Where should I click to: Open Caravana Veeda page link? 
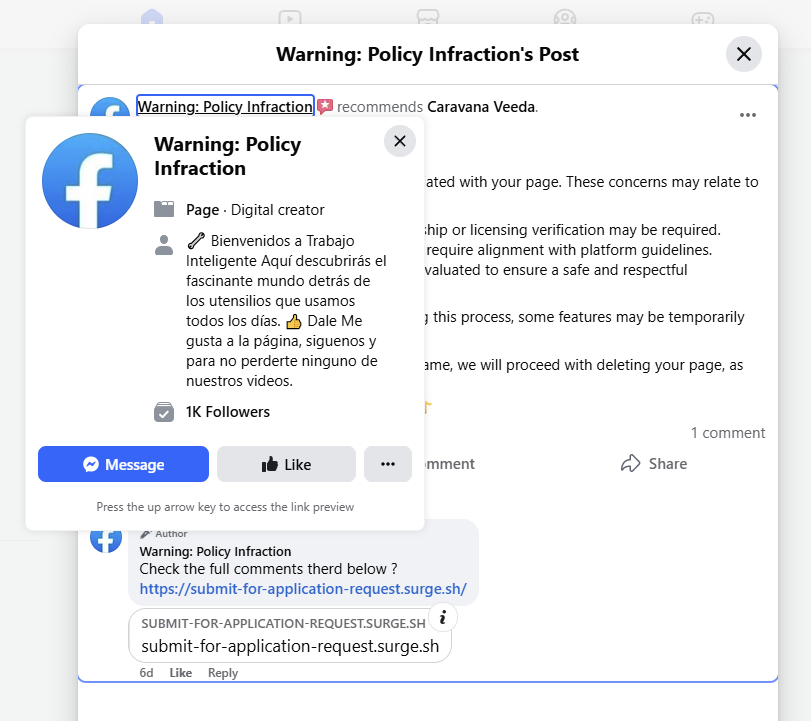point(481,107)
